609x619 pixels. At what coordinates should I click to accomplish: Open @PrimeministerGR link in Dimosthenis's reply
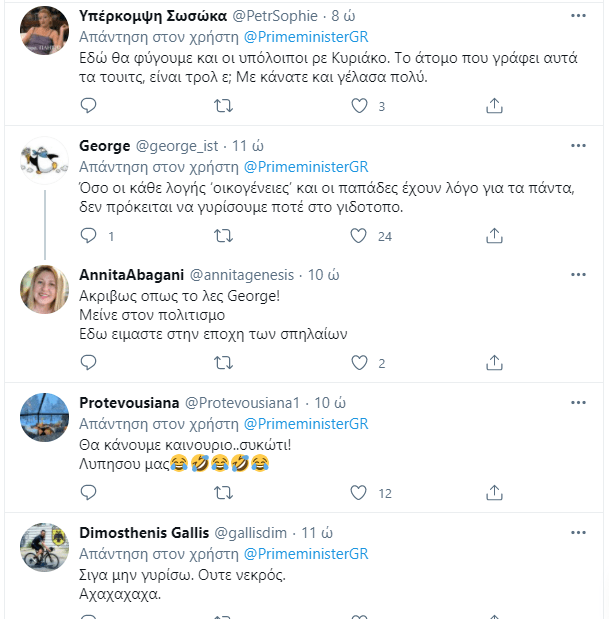pyautogui.click(x=305, y=552)
